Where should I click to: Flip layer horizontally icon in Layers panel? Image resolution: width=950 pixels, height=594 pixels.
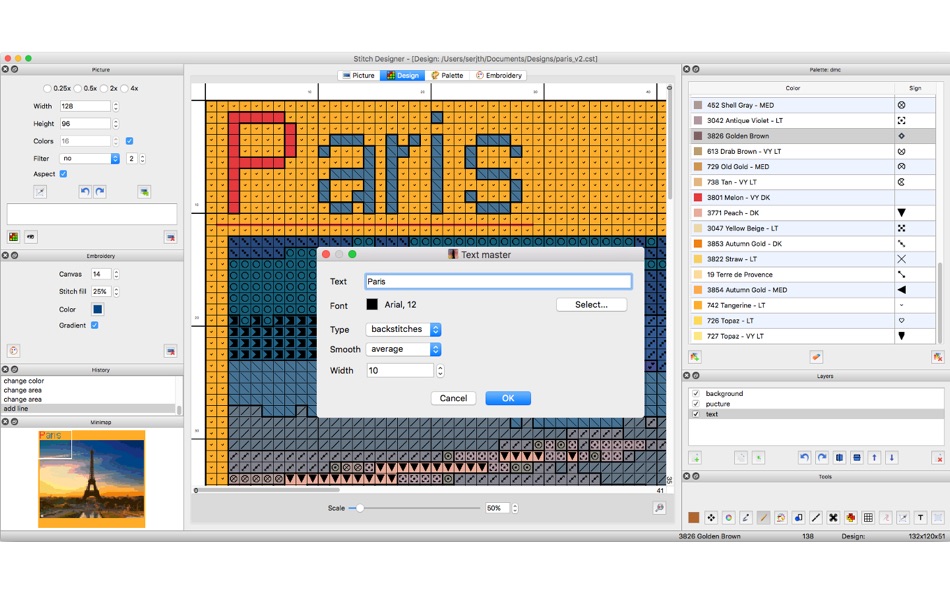(x=839, y=458)
